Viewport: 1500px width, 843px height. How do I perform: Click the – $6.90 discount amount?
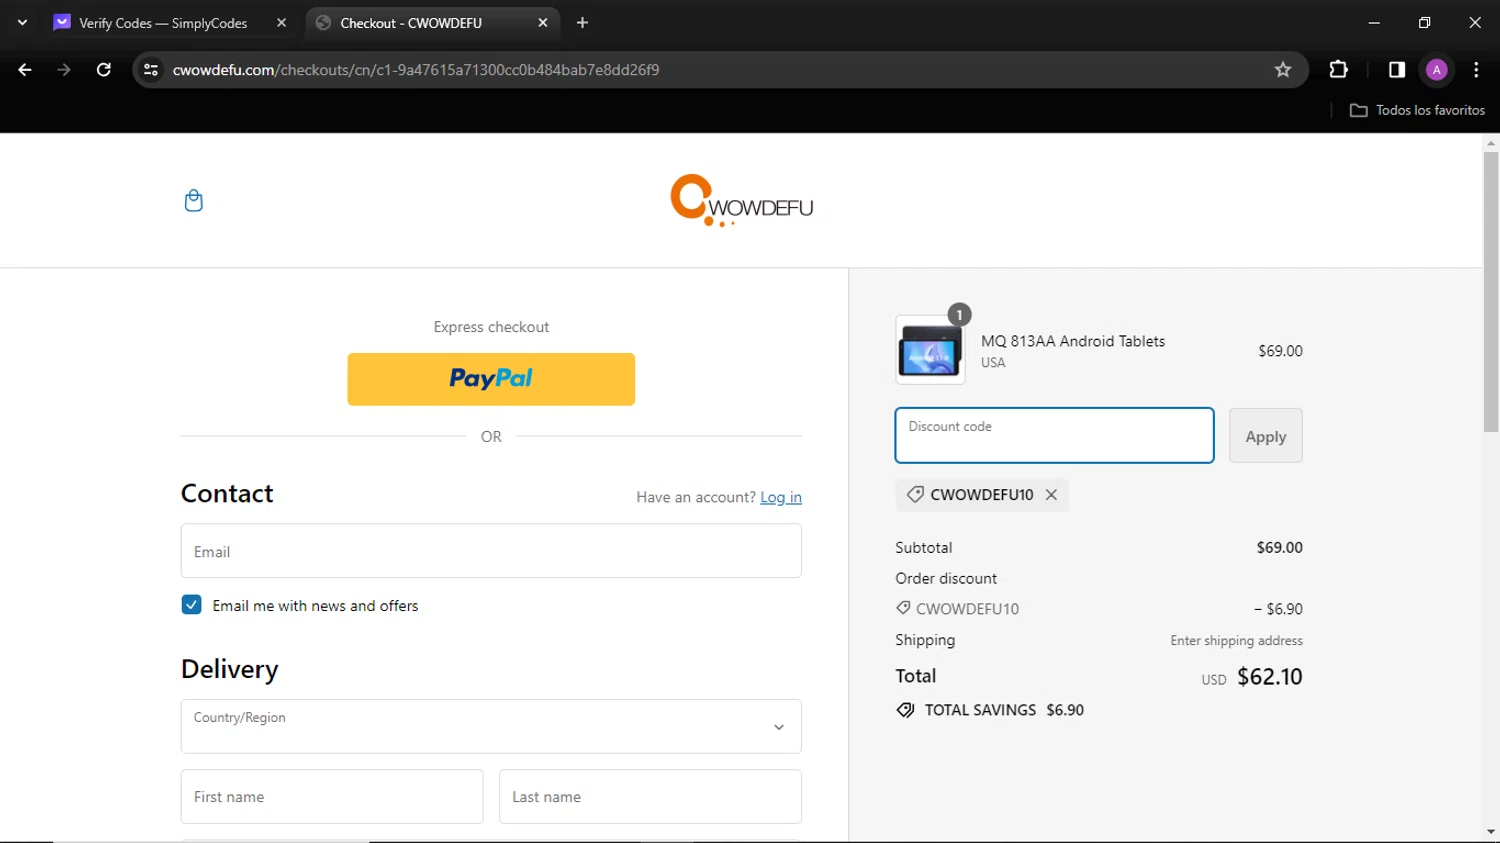pos(1278,609)
